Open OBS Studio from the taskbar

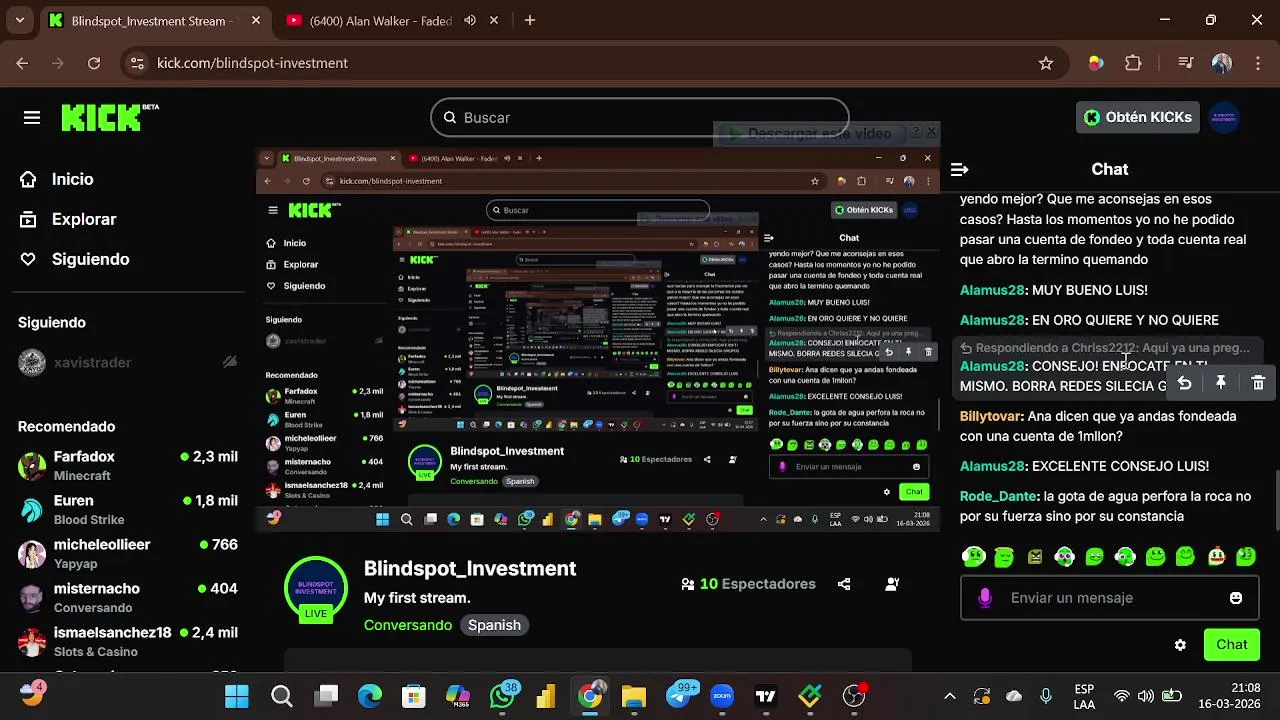tap(854, 696)
